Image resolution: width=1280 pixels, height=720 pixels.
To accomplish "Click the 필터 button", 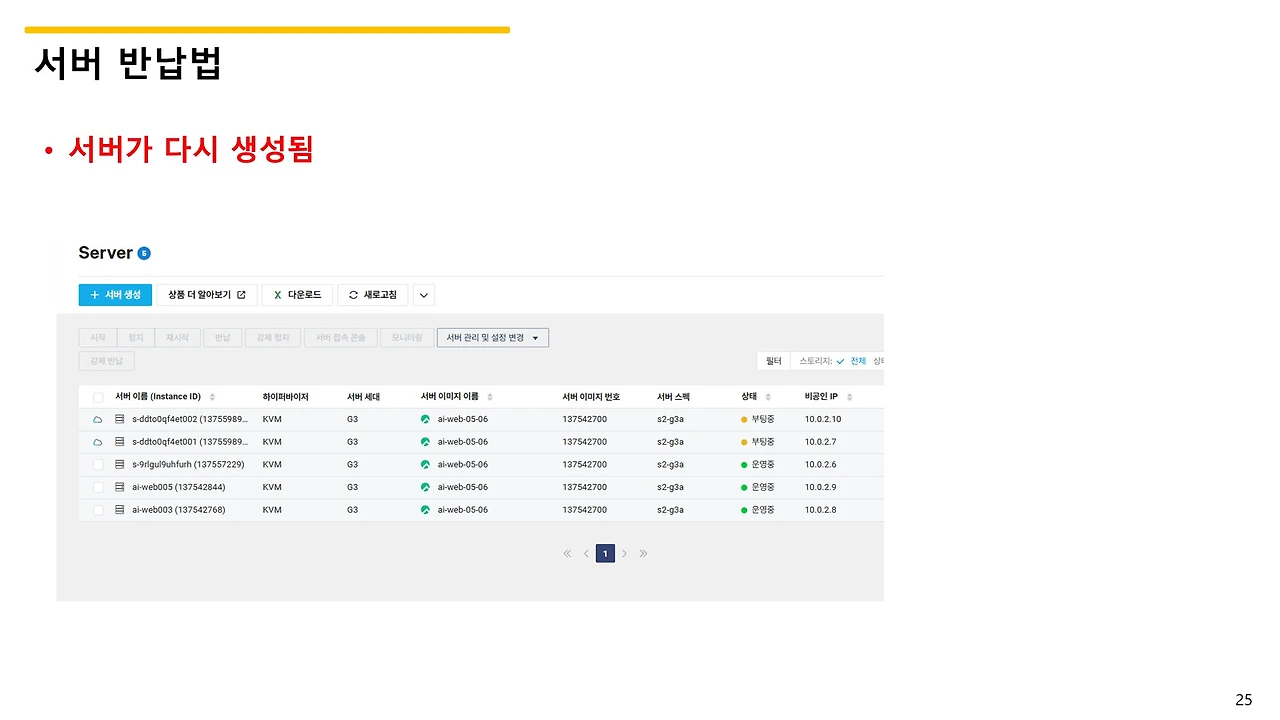I will [773, 361].
